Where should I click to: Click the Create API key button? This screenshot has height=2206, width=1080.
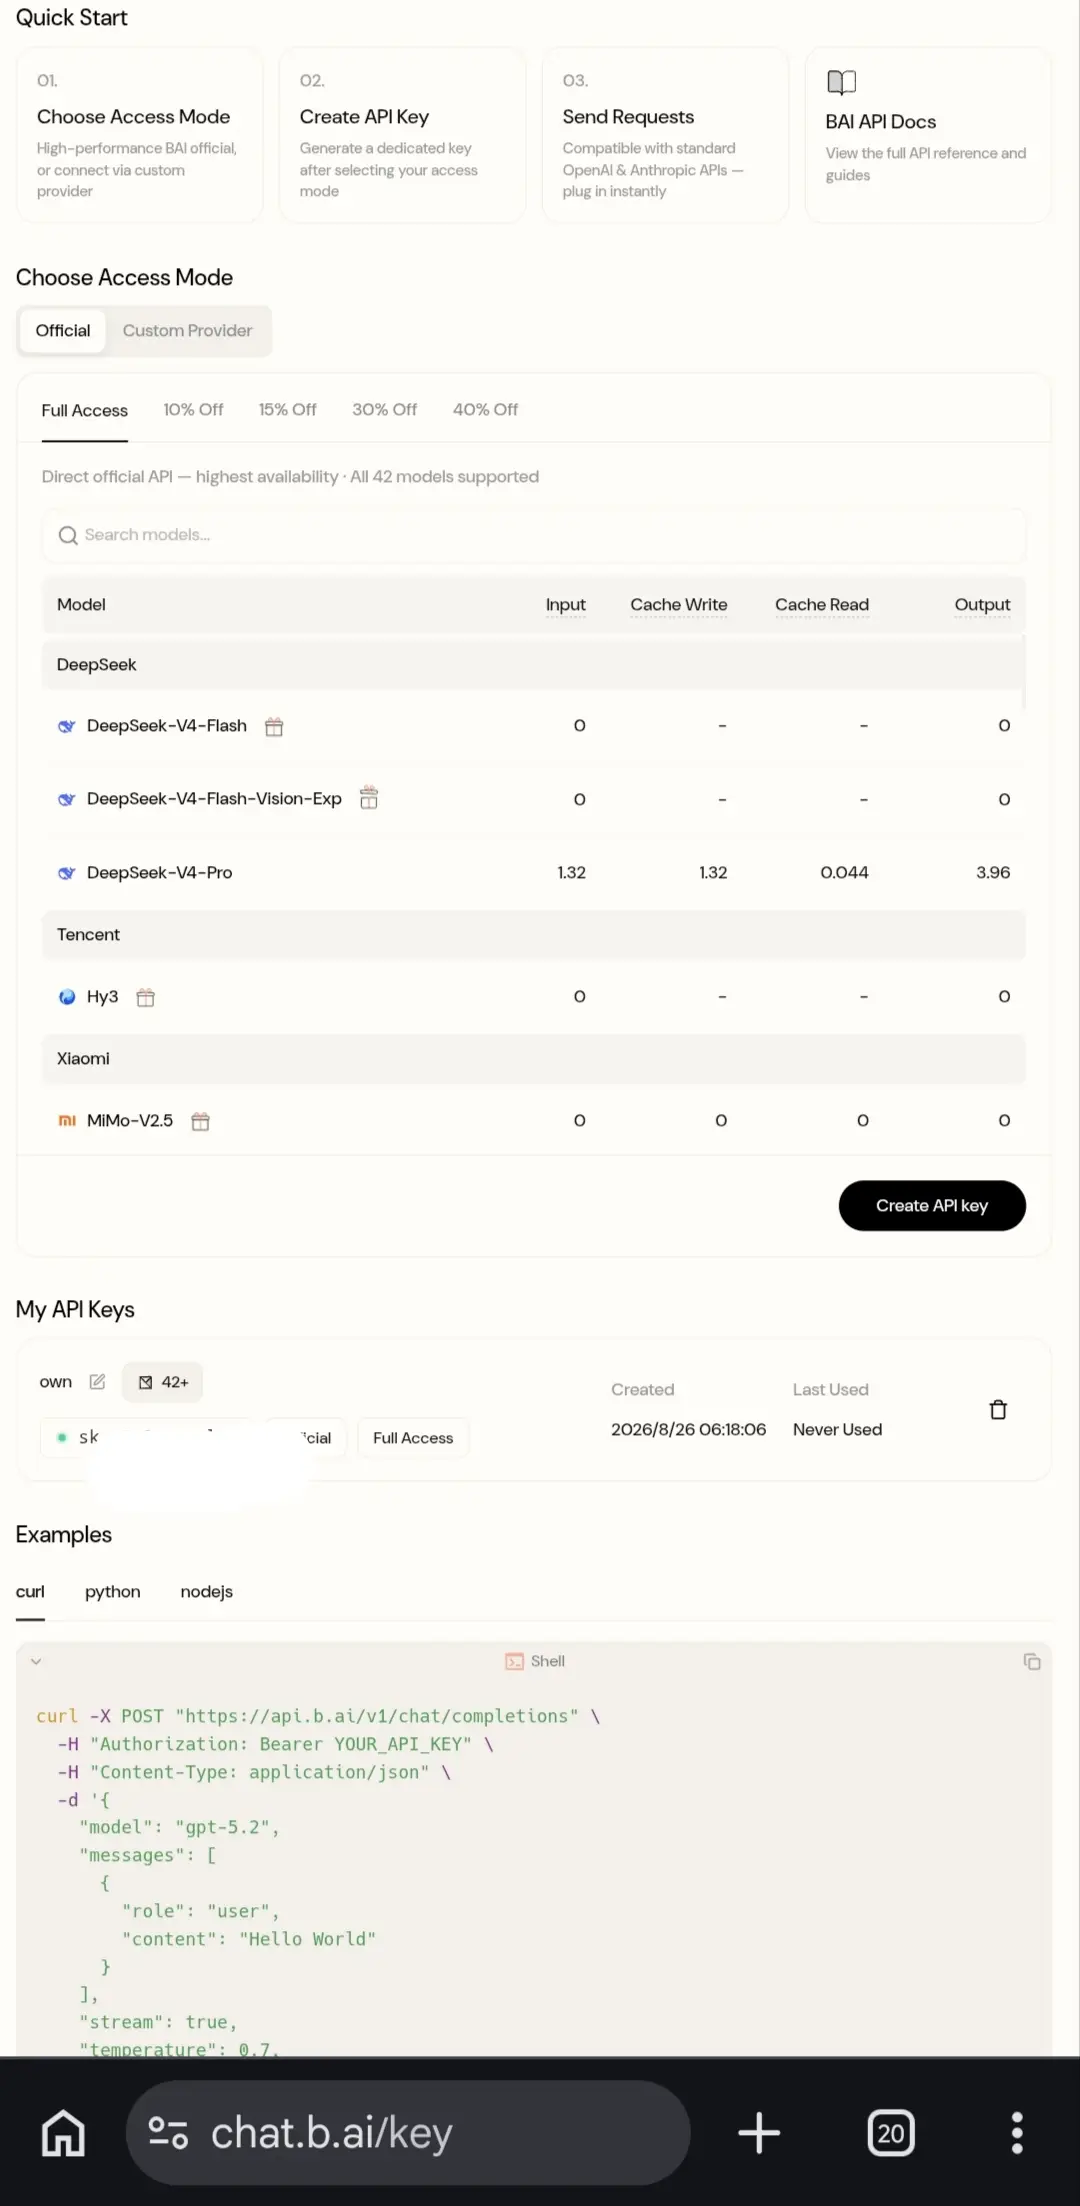coord(932,1206)
